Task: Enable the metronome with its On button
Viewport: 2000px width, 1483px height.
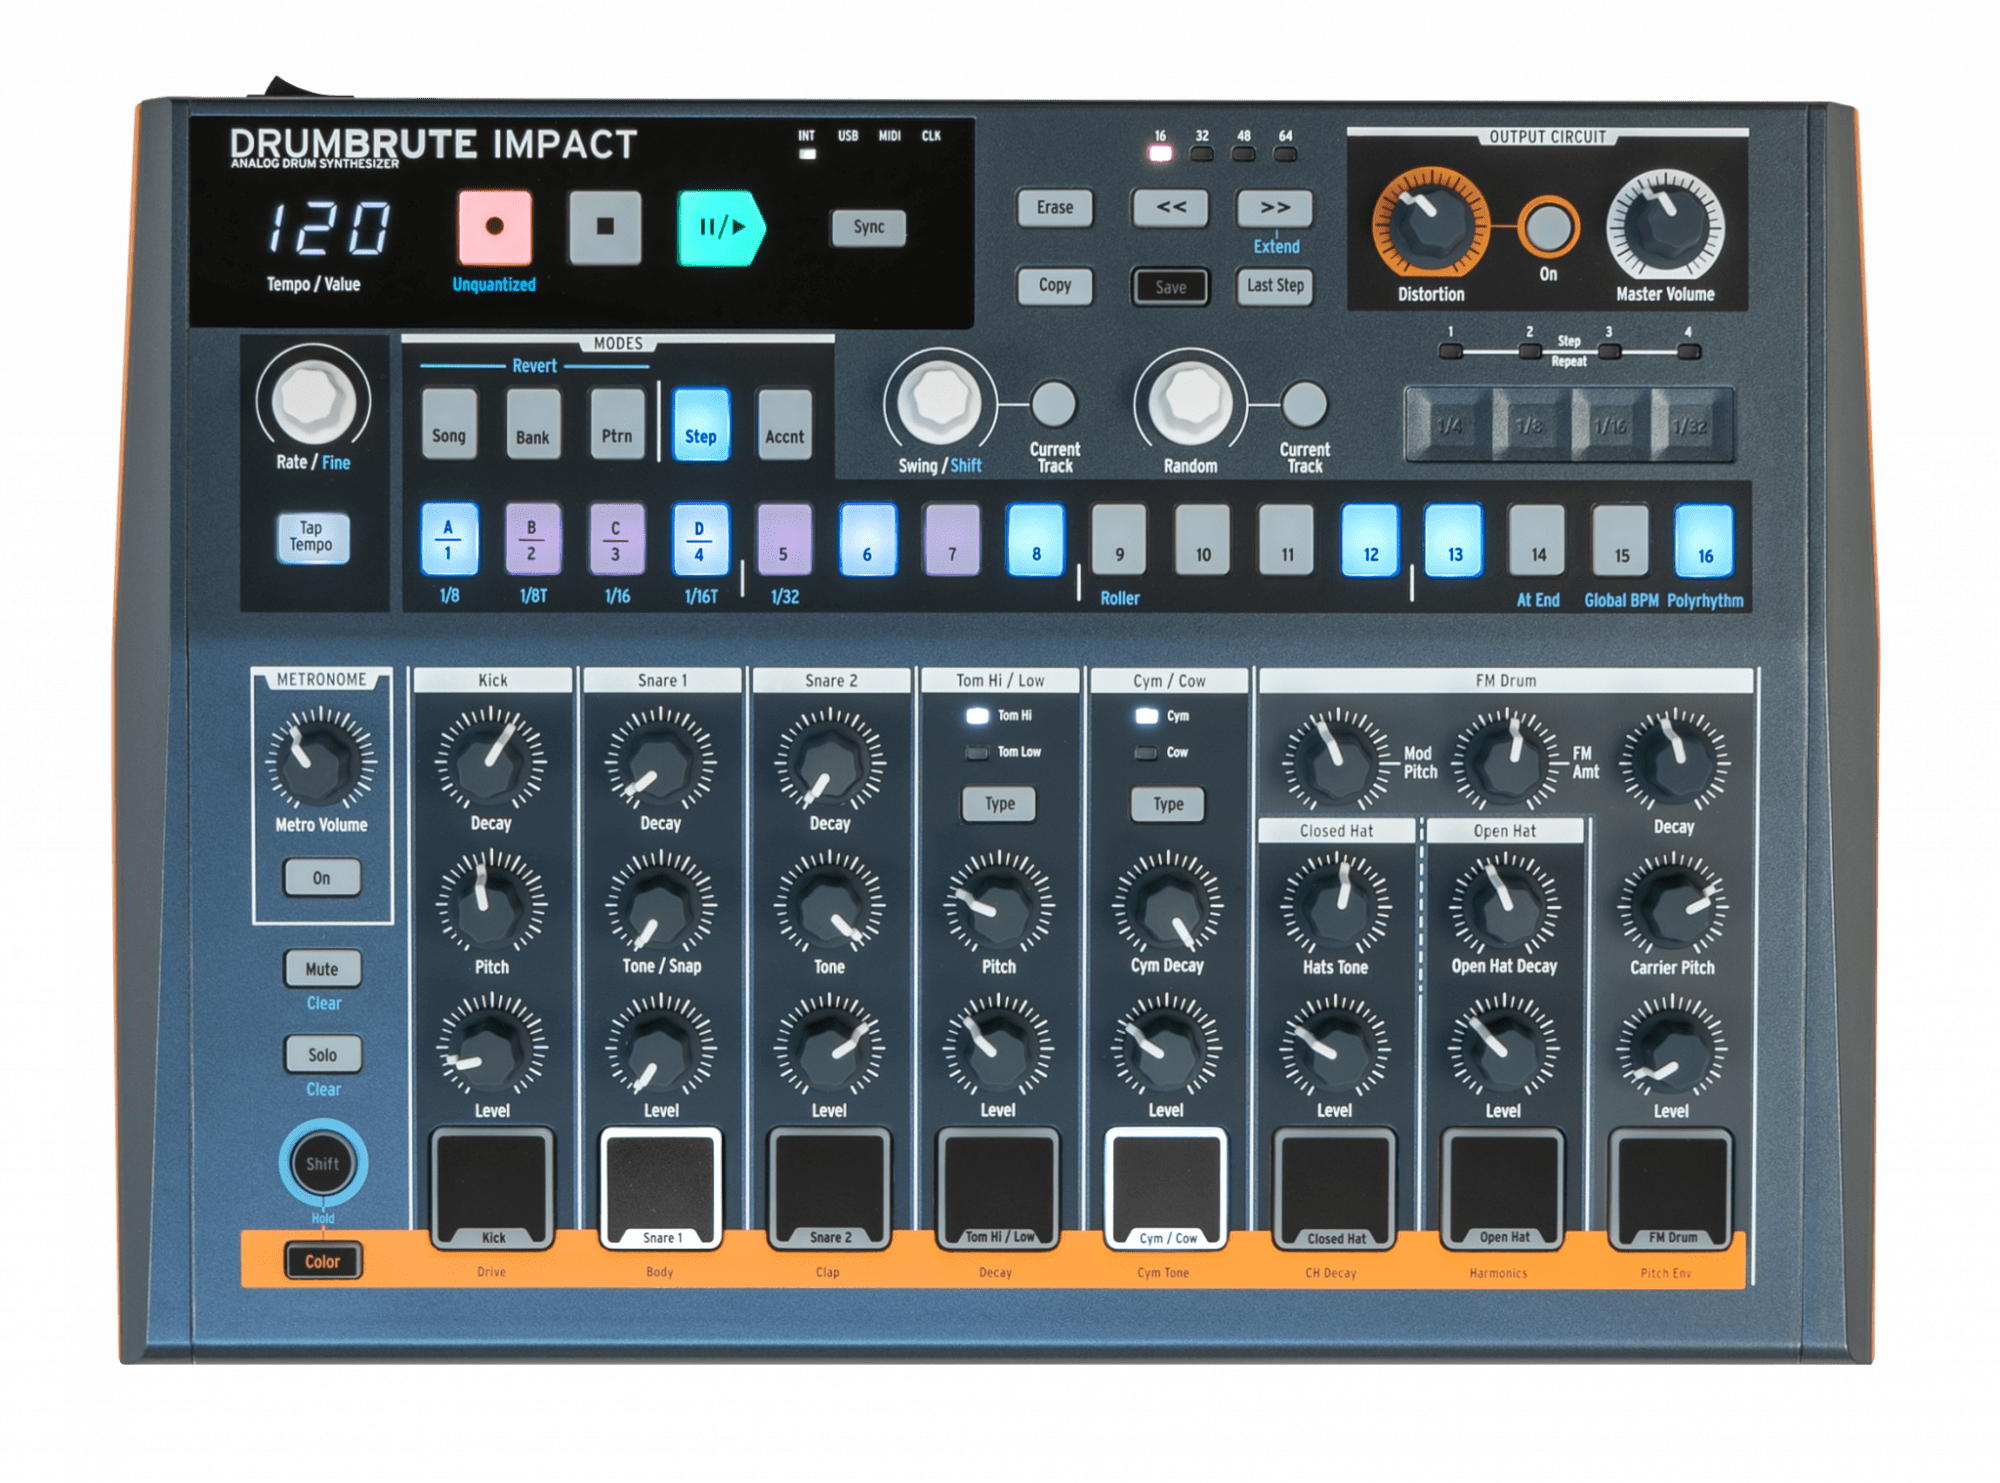Action: click(x=322, y=877)
